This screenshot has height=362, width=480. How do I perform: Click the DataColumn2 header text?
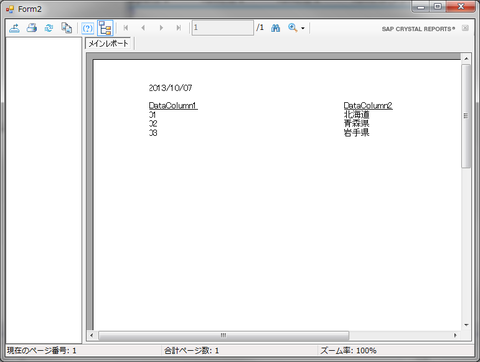(x=368, y=106)
